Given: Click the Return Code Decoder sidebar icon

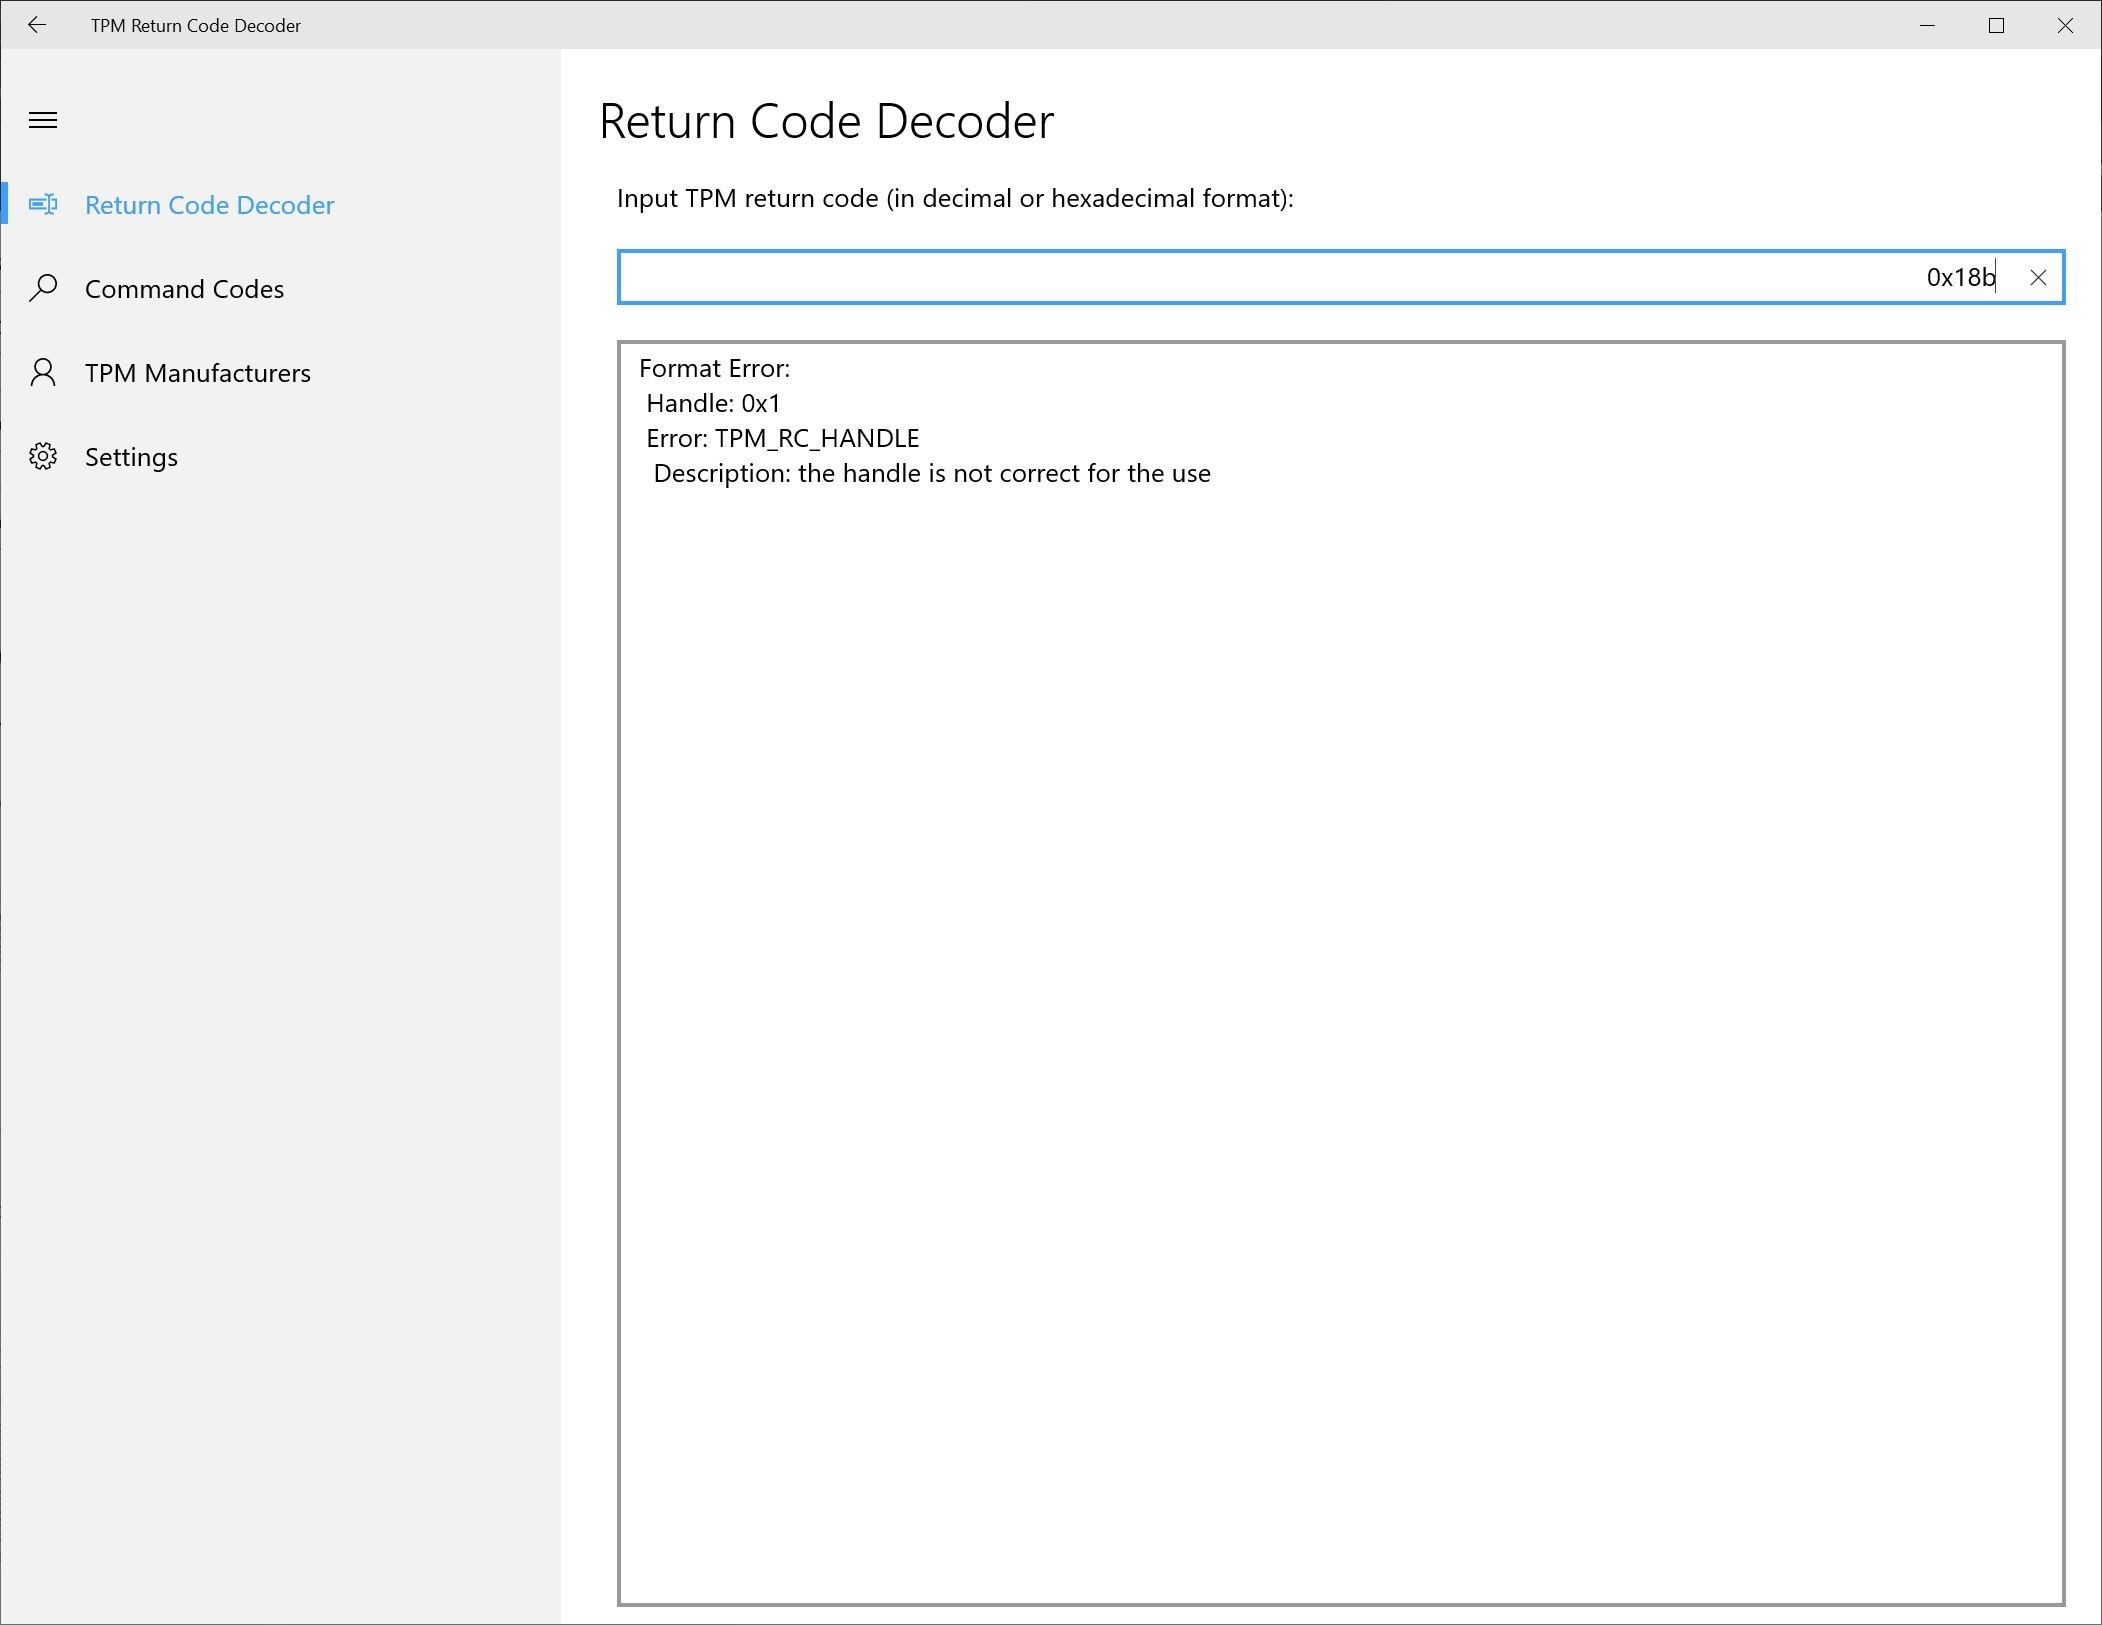Looking at the screenshot, I should pos(43,205).
